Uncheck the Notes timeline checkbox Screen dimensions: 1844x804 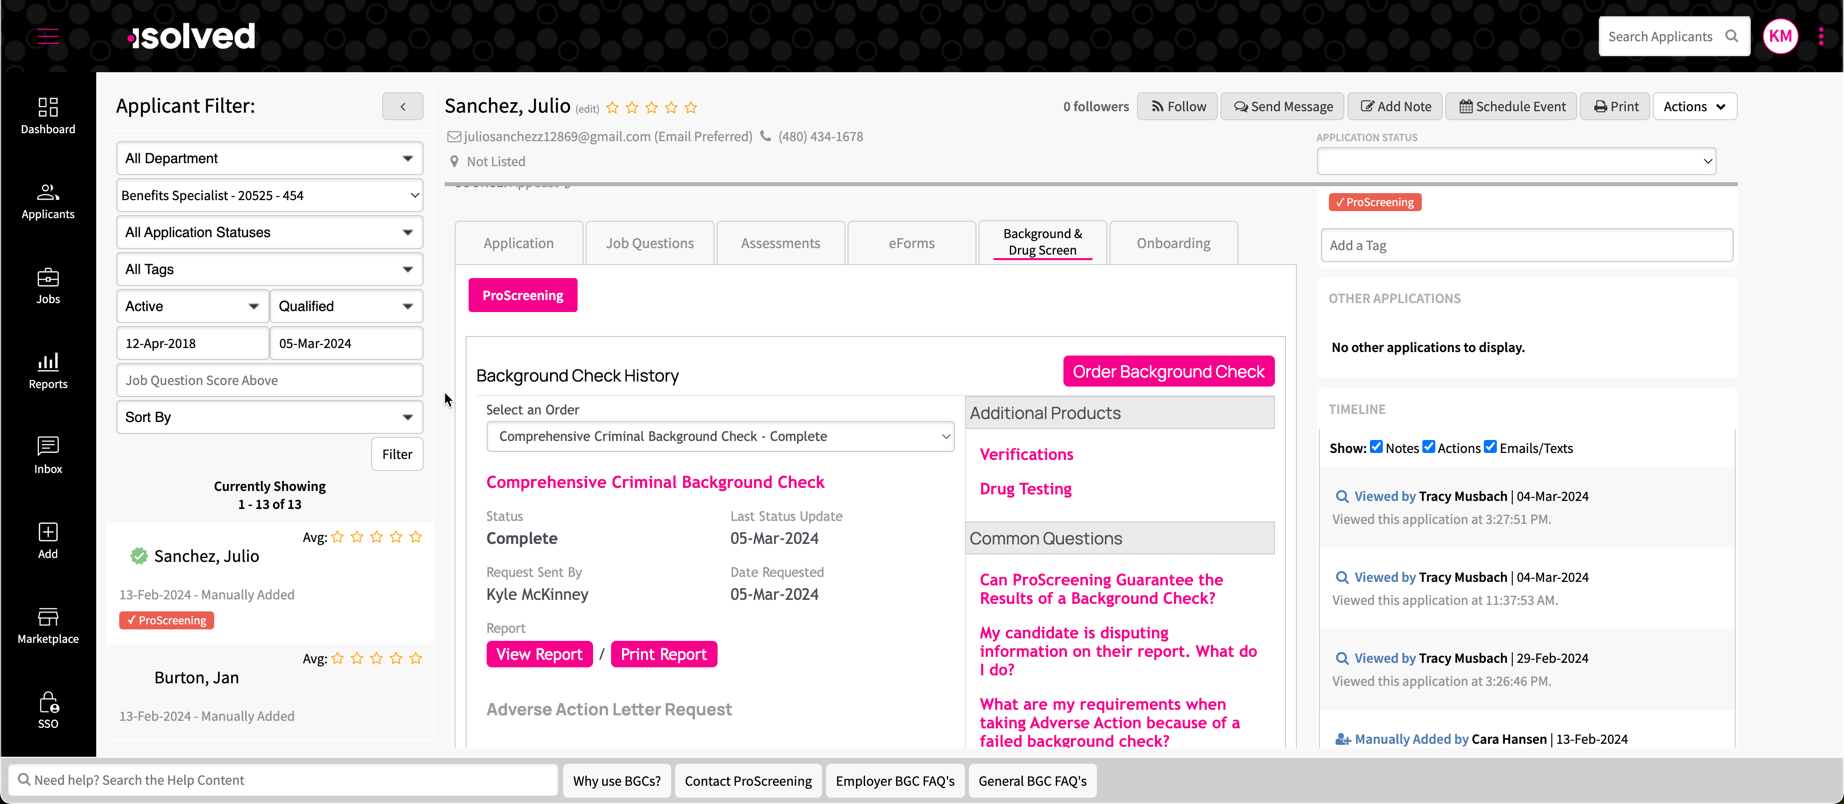point(1376,447)
